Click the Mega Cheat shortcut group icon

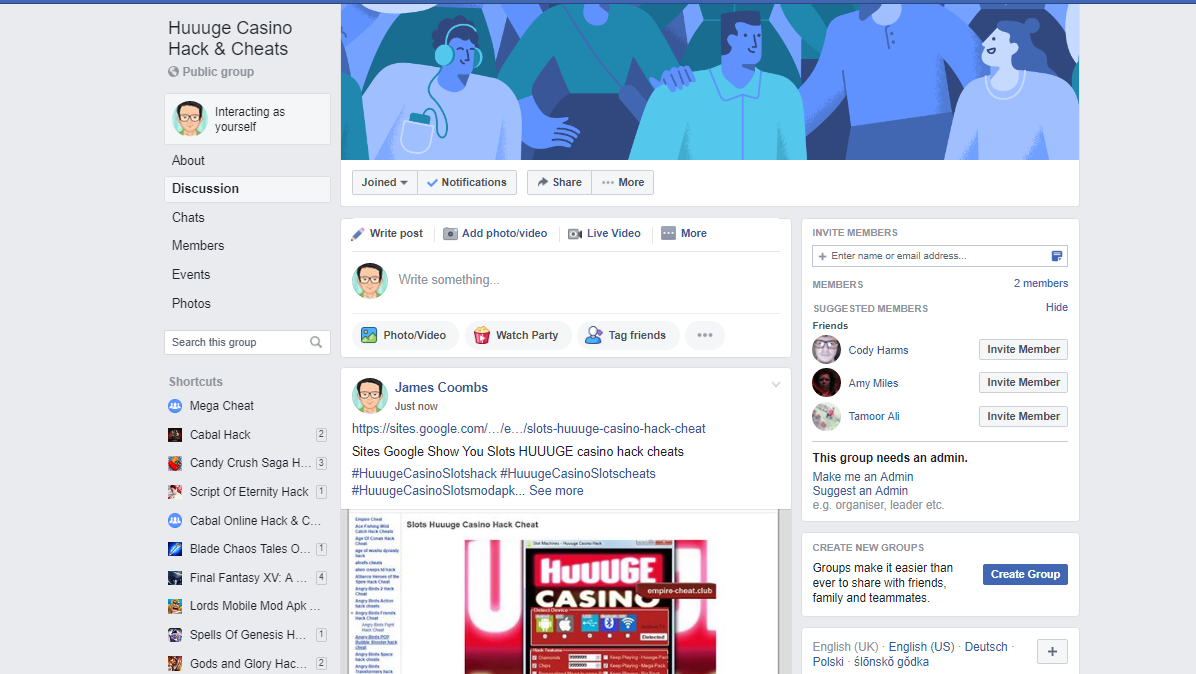pyautogui.click(x=175, y=406)
